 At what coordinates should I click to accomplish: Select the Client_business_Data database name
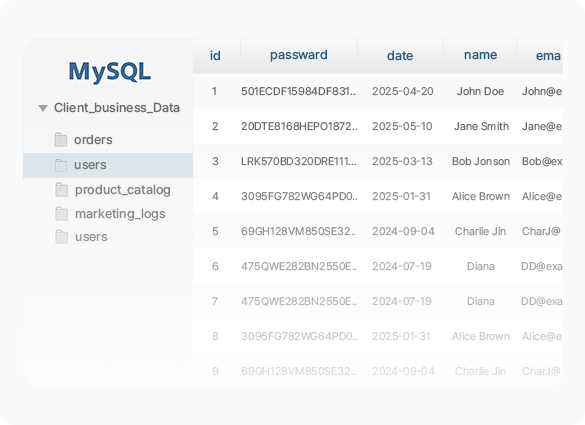tap(117, 108)
